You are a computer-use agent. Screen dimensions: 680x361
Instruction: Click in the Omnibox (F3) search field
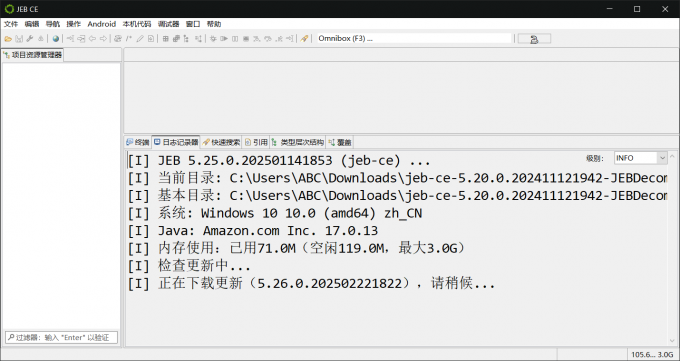point(414,38)
